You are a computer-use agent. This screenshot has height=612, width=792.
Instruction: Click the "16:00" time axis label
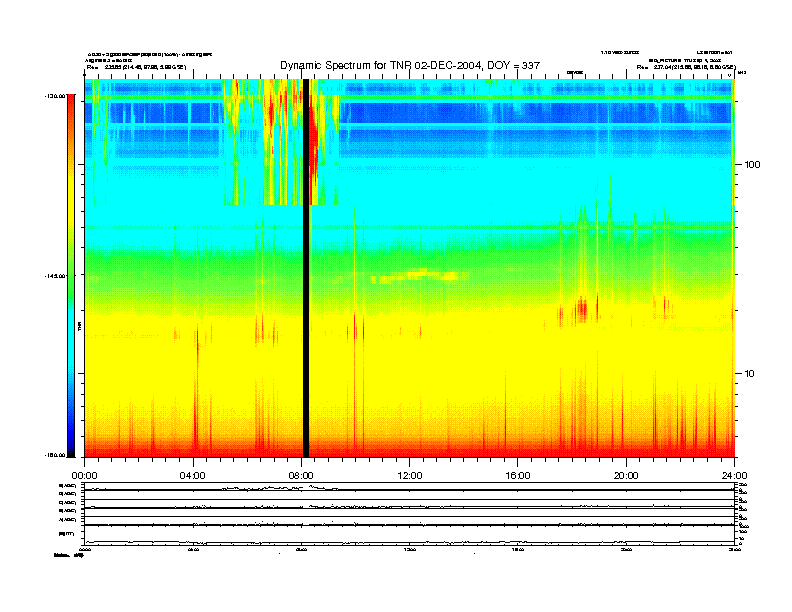coord(518,476)
